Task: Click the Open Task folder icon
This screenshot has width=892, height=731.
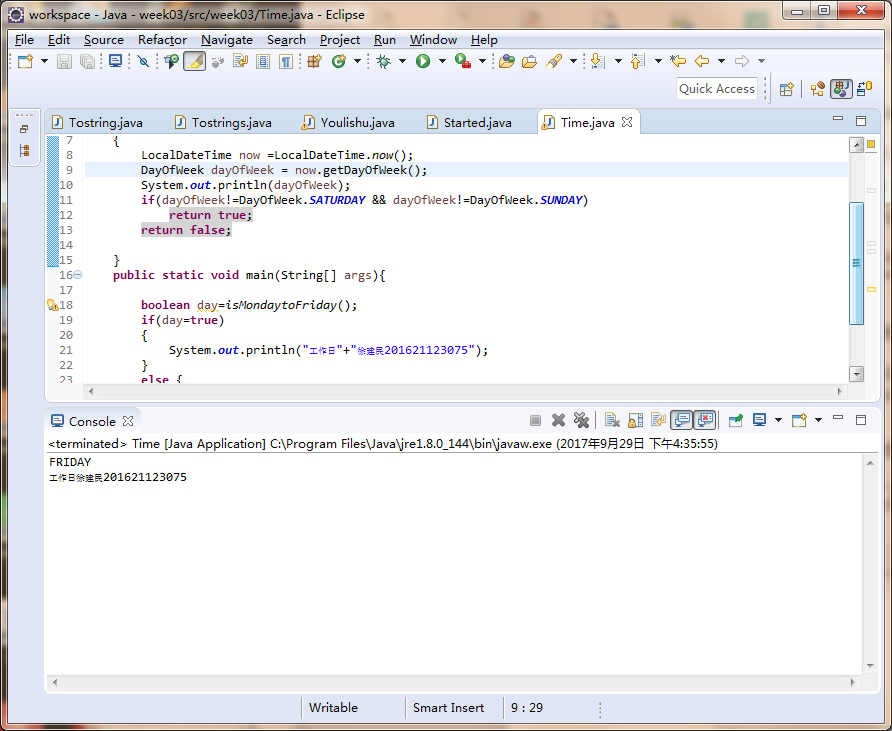Action: click(530, 61)
